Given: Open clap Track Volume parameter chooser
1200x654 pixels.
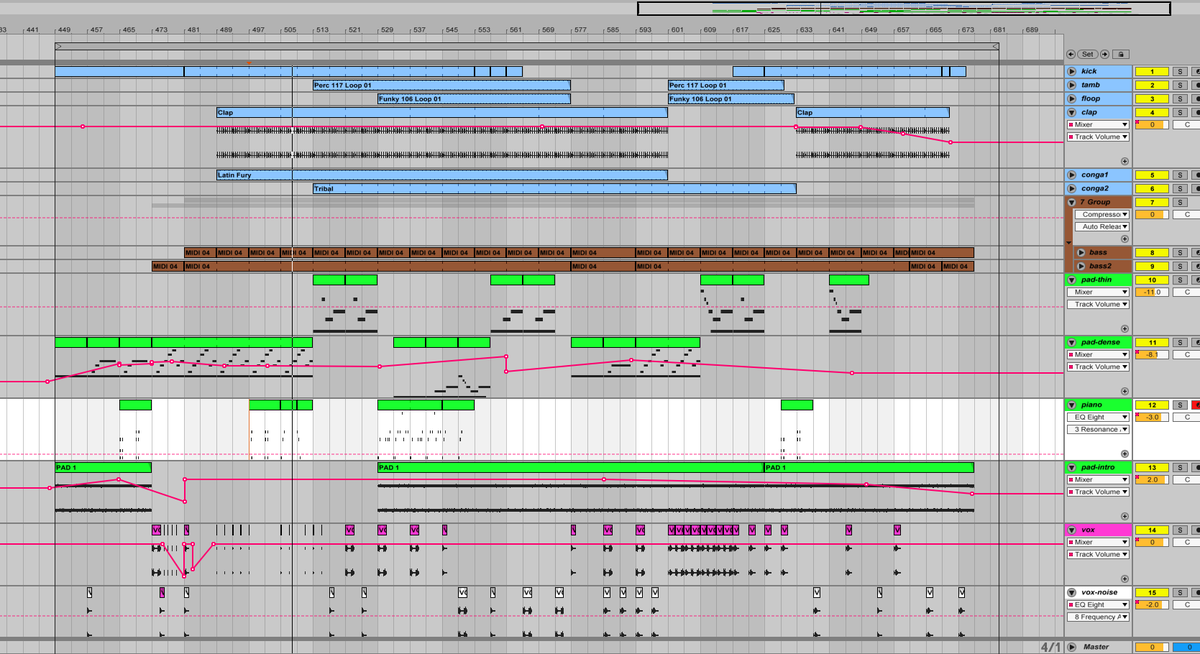Looking at the screenshot, I should click(x=1098, y=137).
